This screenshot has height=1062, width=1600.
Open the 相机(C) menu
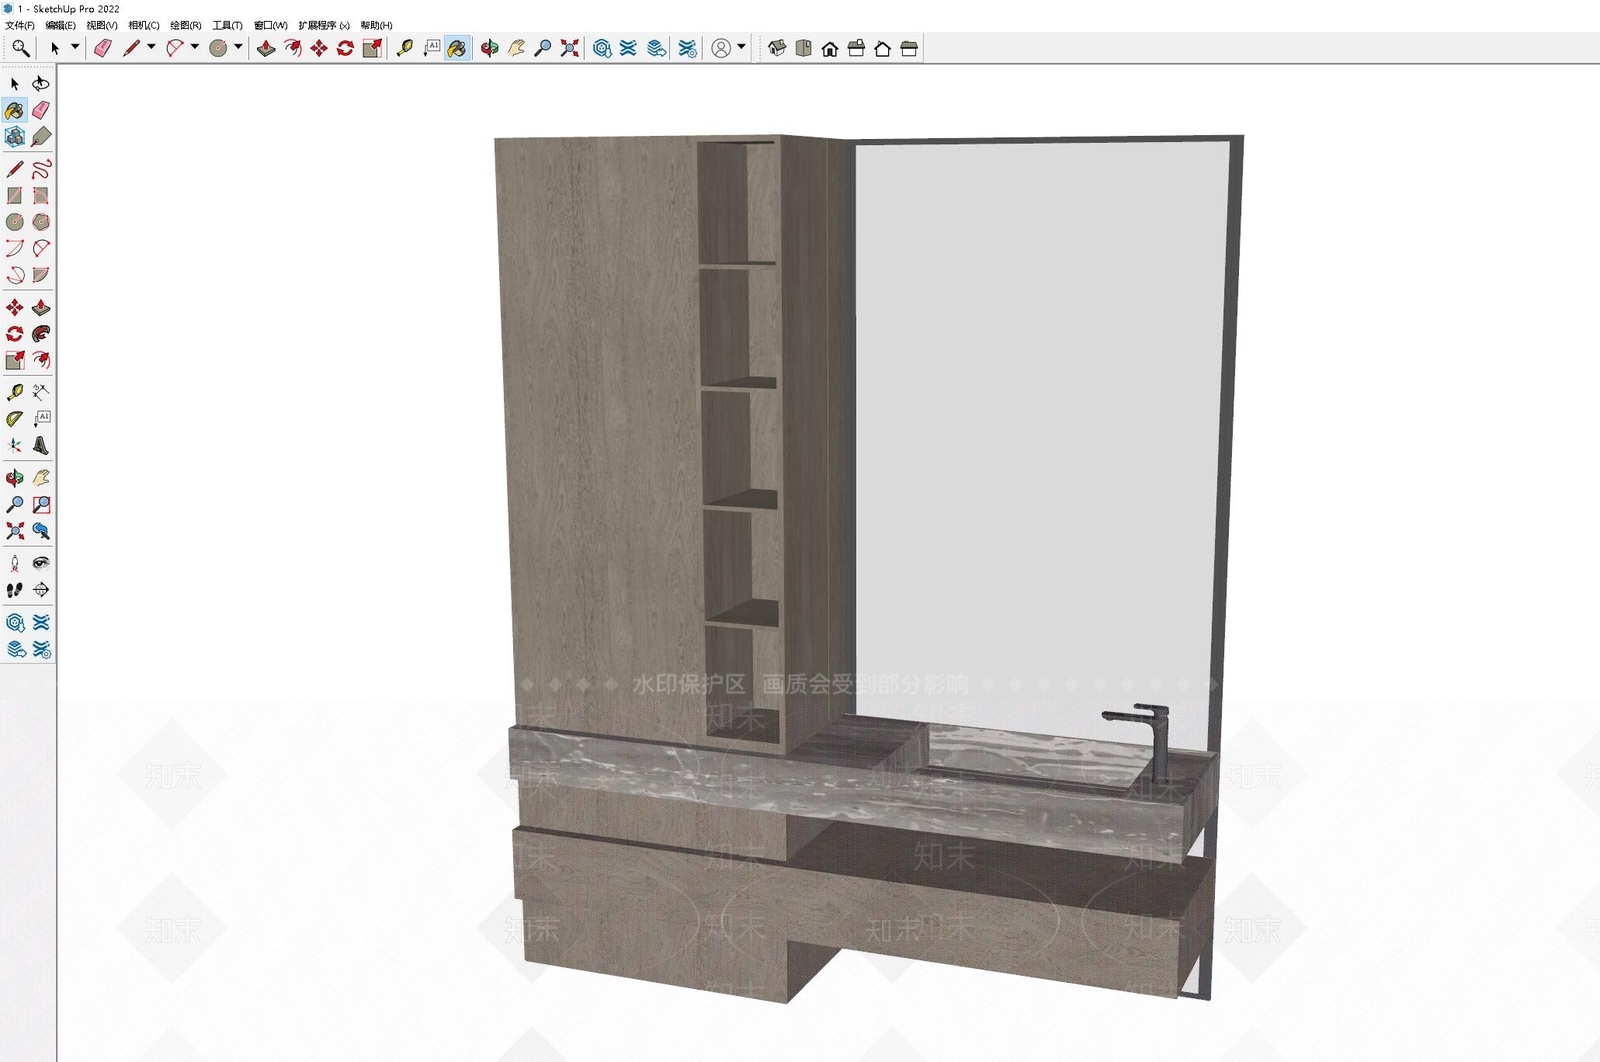click(144, 26)
